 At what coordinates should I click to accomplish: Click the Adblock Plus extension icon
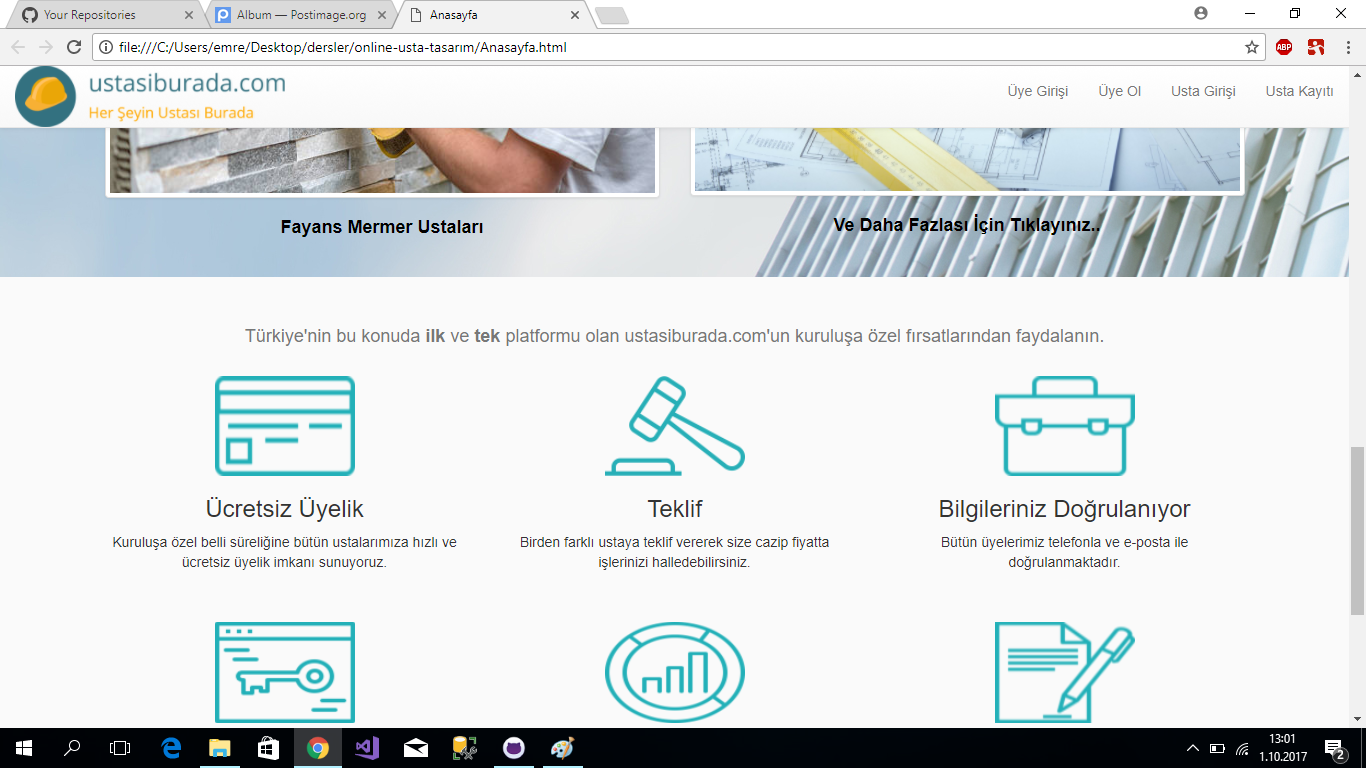[1283, 46]
